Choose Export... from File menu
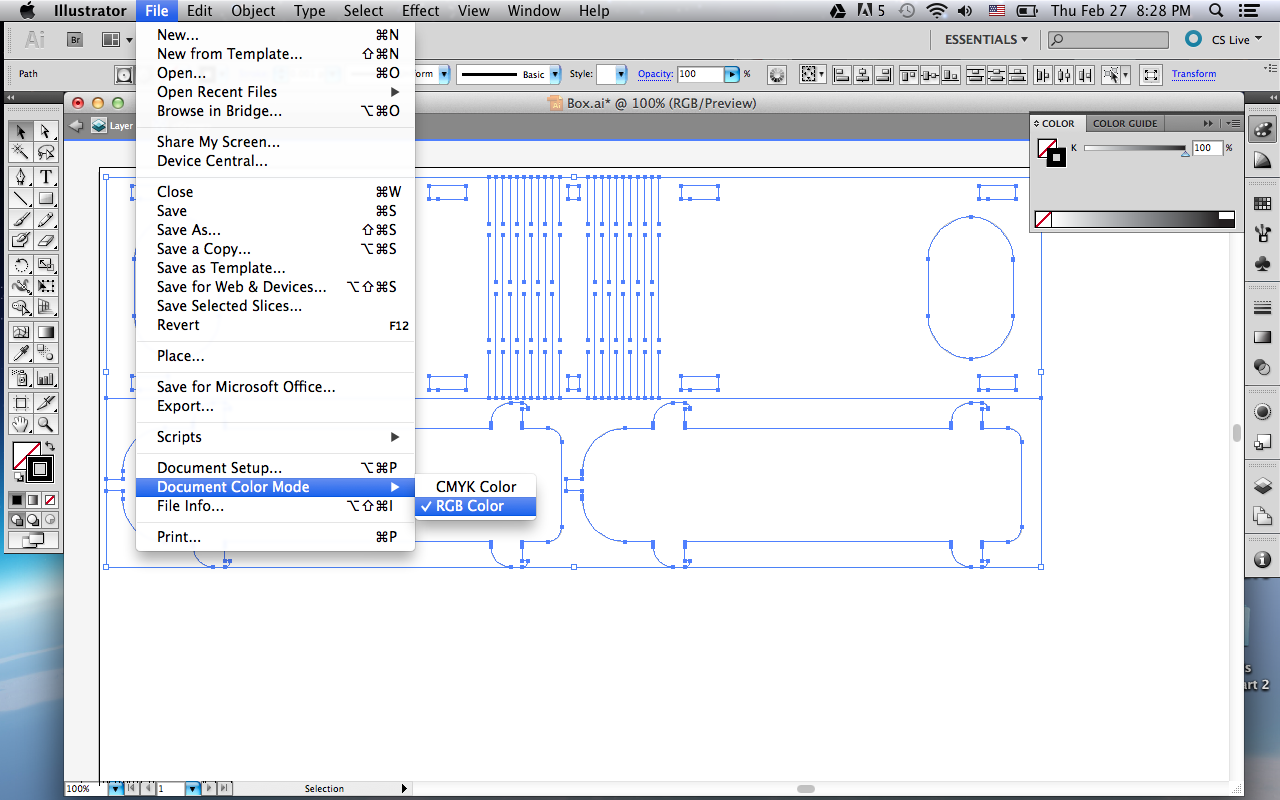 click(275, 406)
